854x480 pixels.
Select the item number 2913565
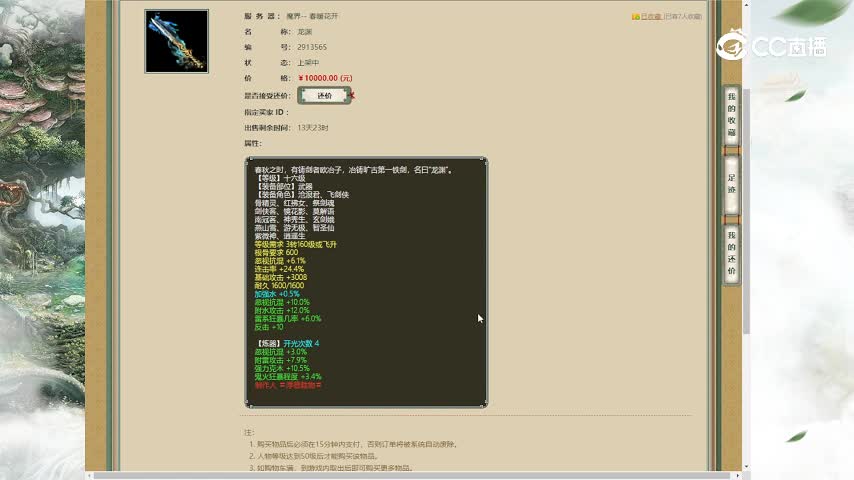pos(312,47)
